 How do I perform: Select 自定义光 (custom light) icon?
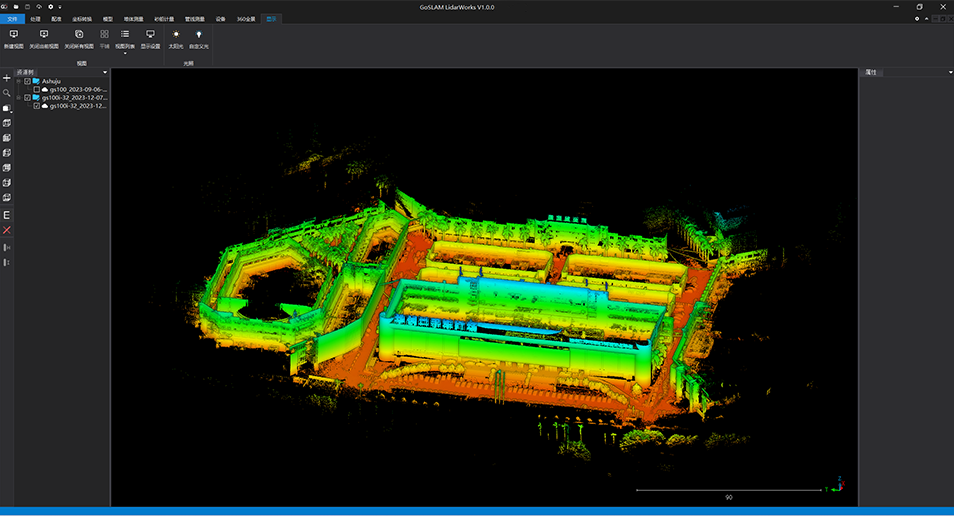pos(199,35)
